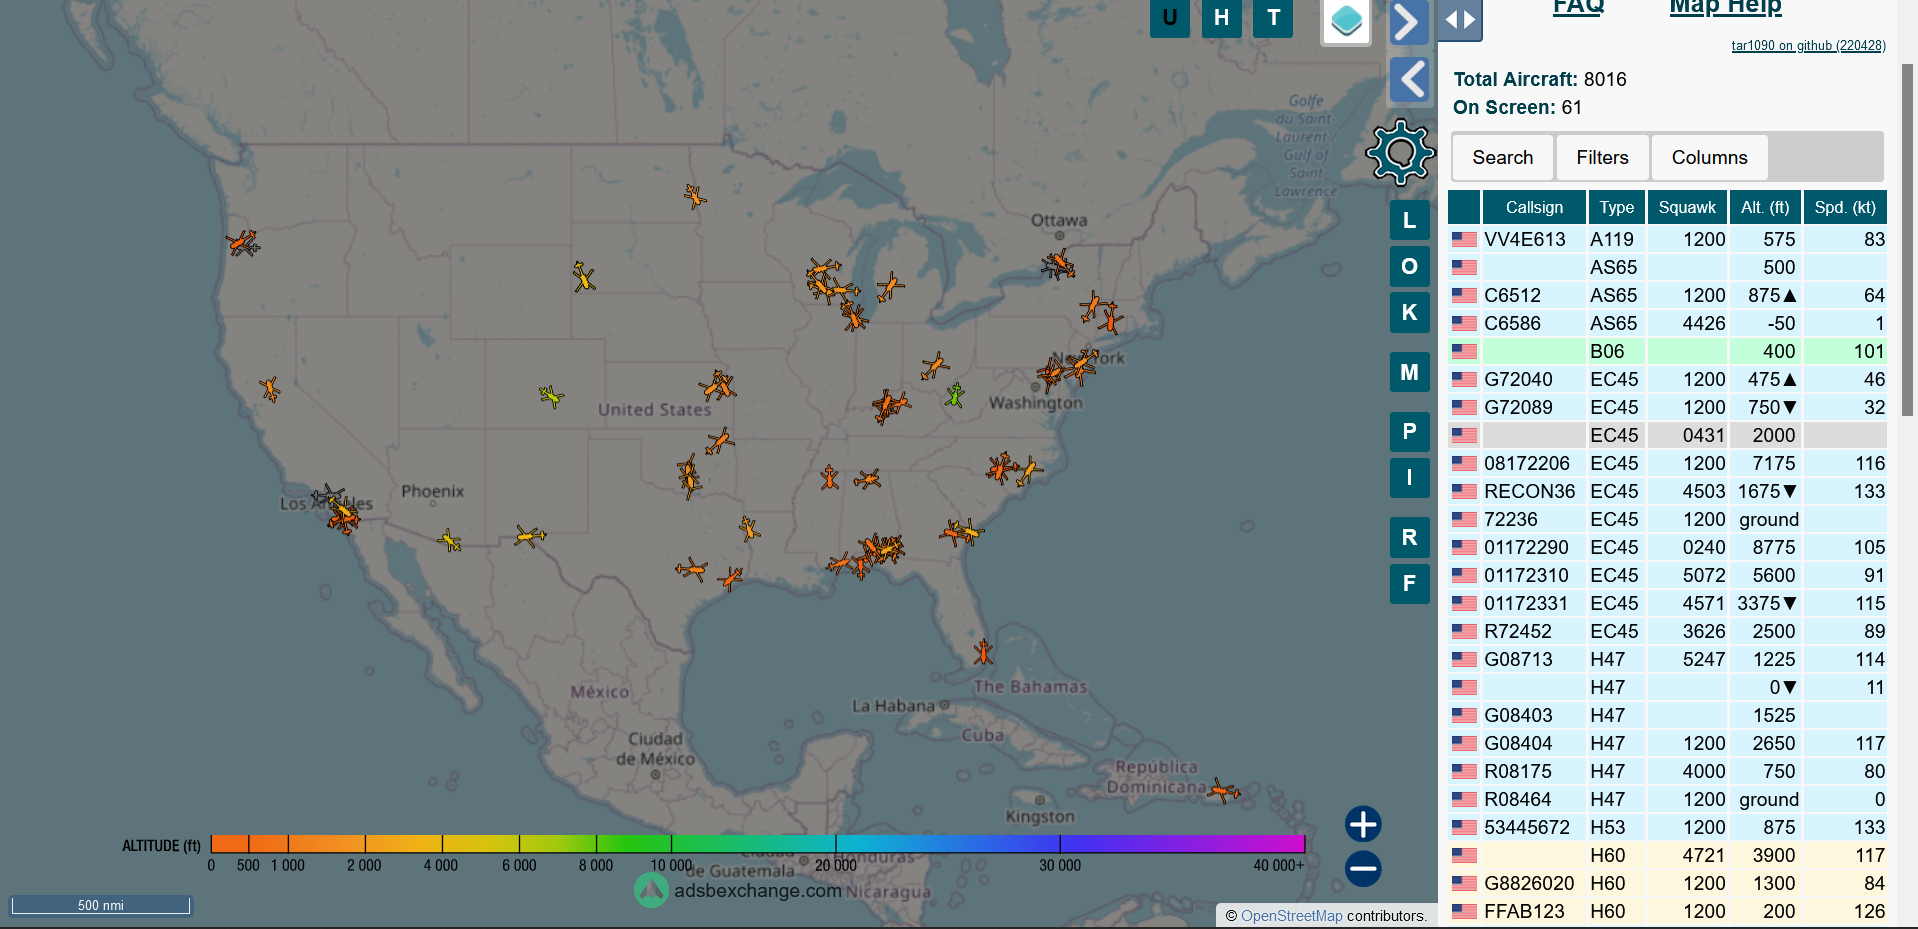
Task: Switch to the Columns tab
Action: 1709,157
